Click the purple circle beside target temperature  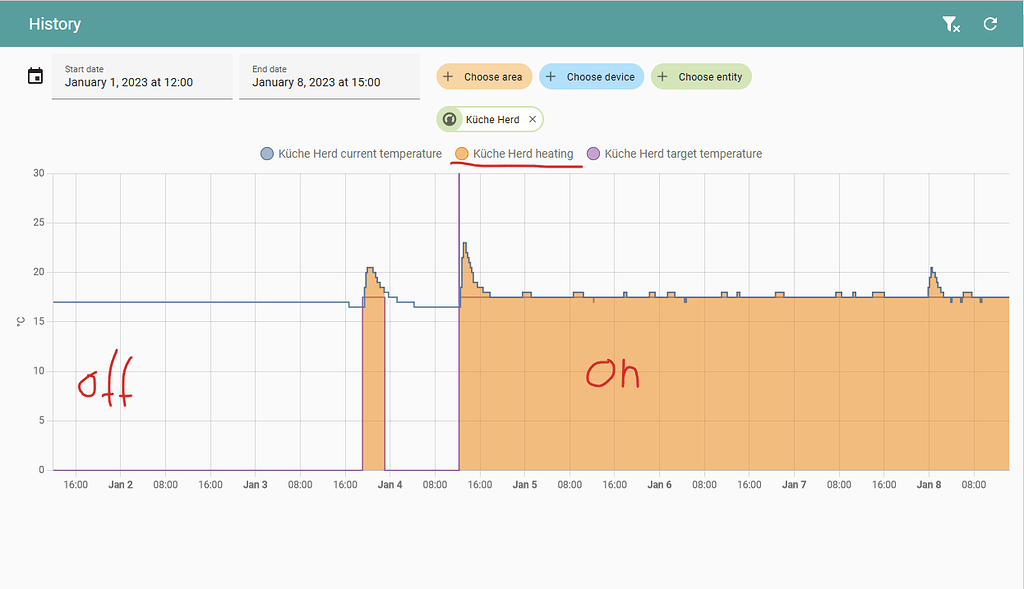pos(593,153)
